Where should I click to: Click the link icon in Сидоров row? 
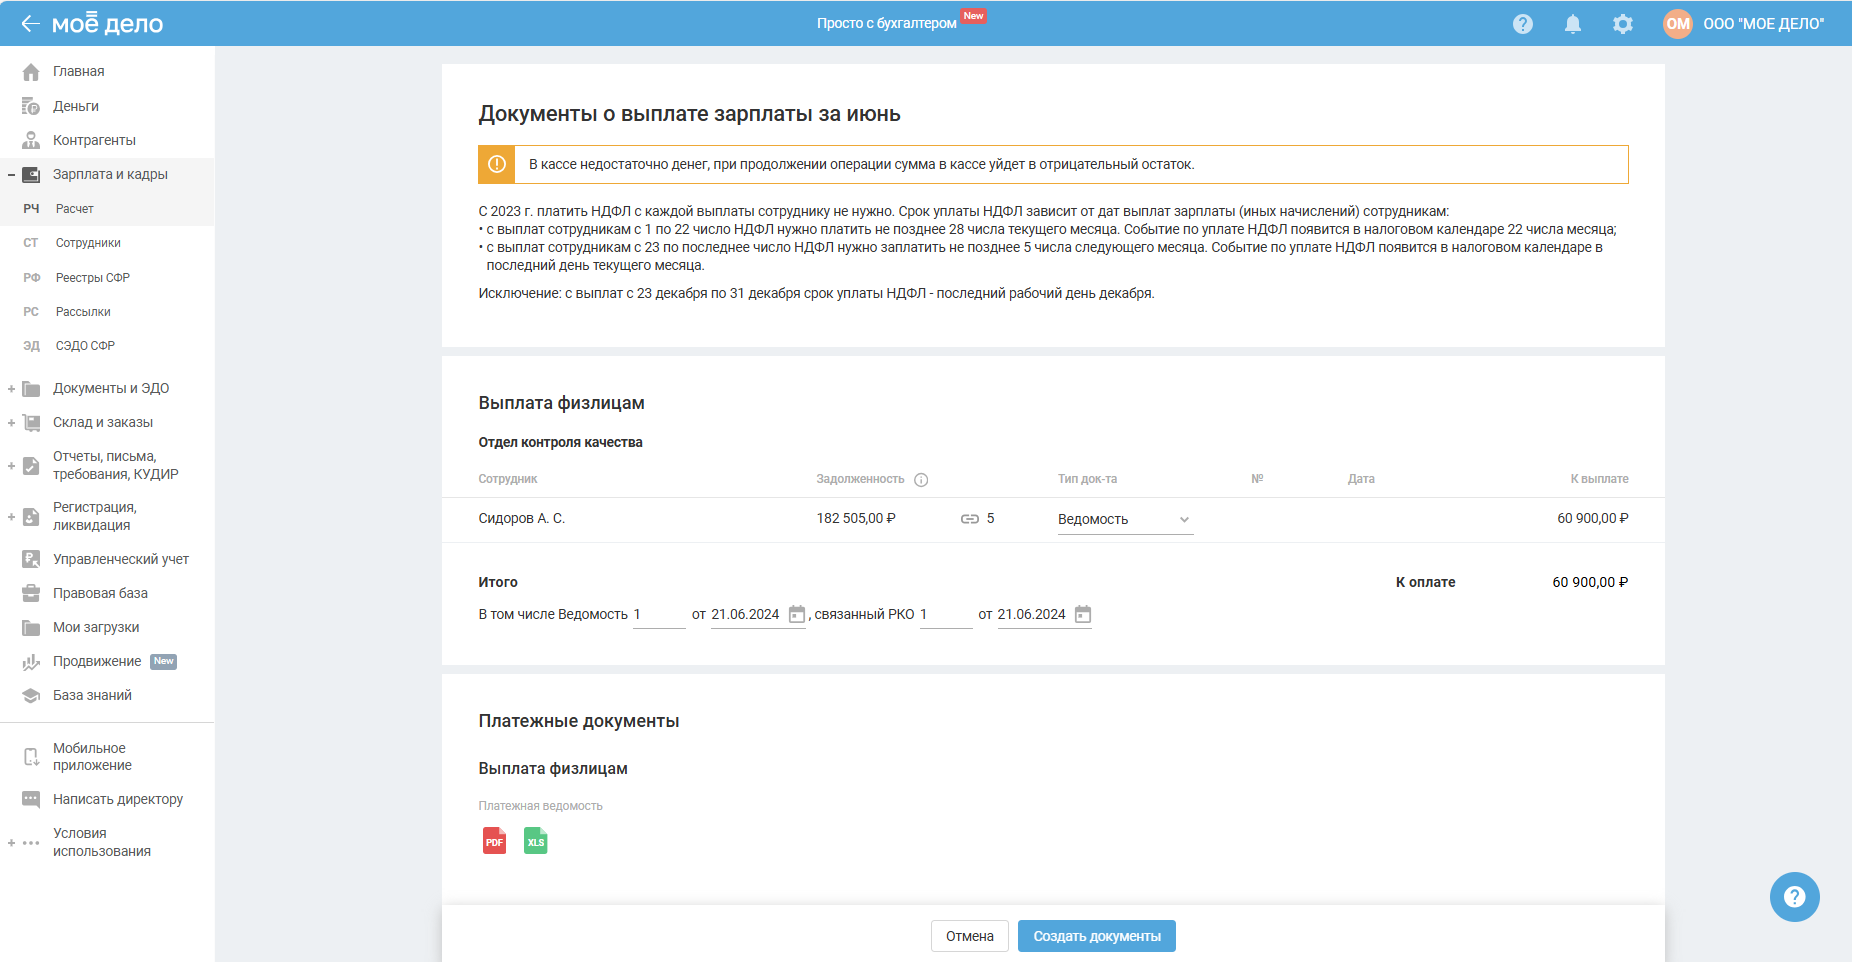tap(970, 519)
